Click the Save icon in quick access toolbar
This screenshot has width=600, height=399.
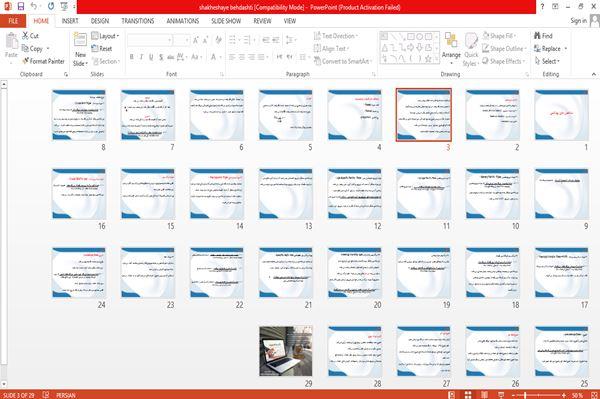click(21, 6)
